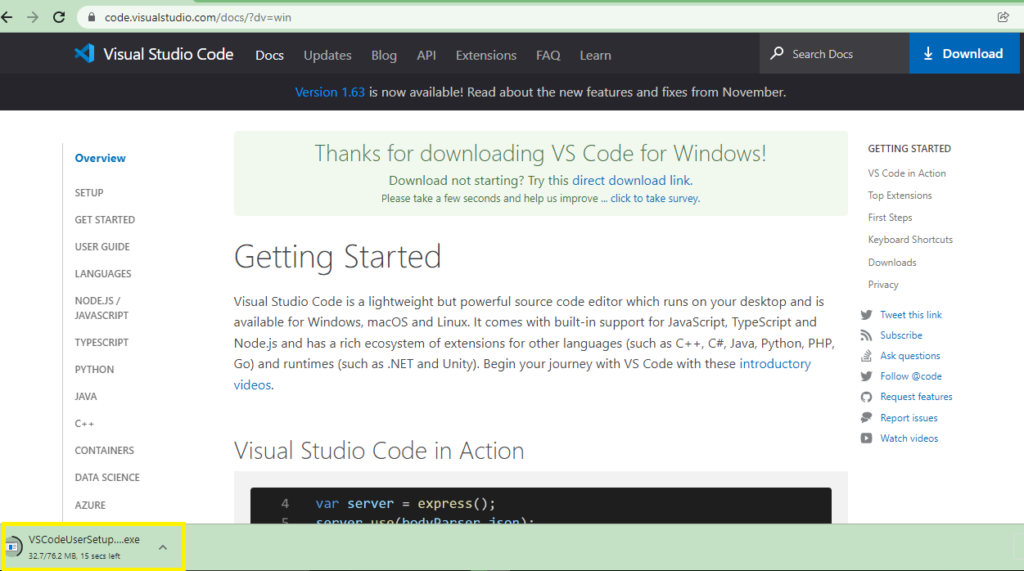Viewport: 1024px width, 571px height.
Task: Open the VSCodeUserSetup exe download item
Action: [93, 547]
